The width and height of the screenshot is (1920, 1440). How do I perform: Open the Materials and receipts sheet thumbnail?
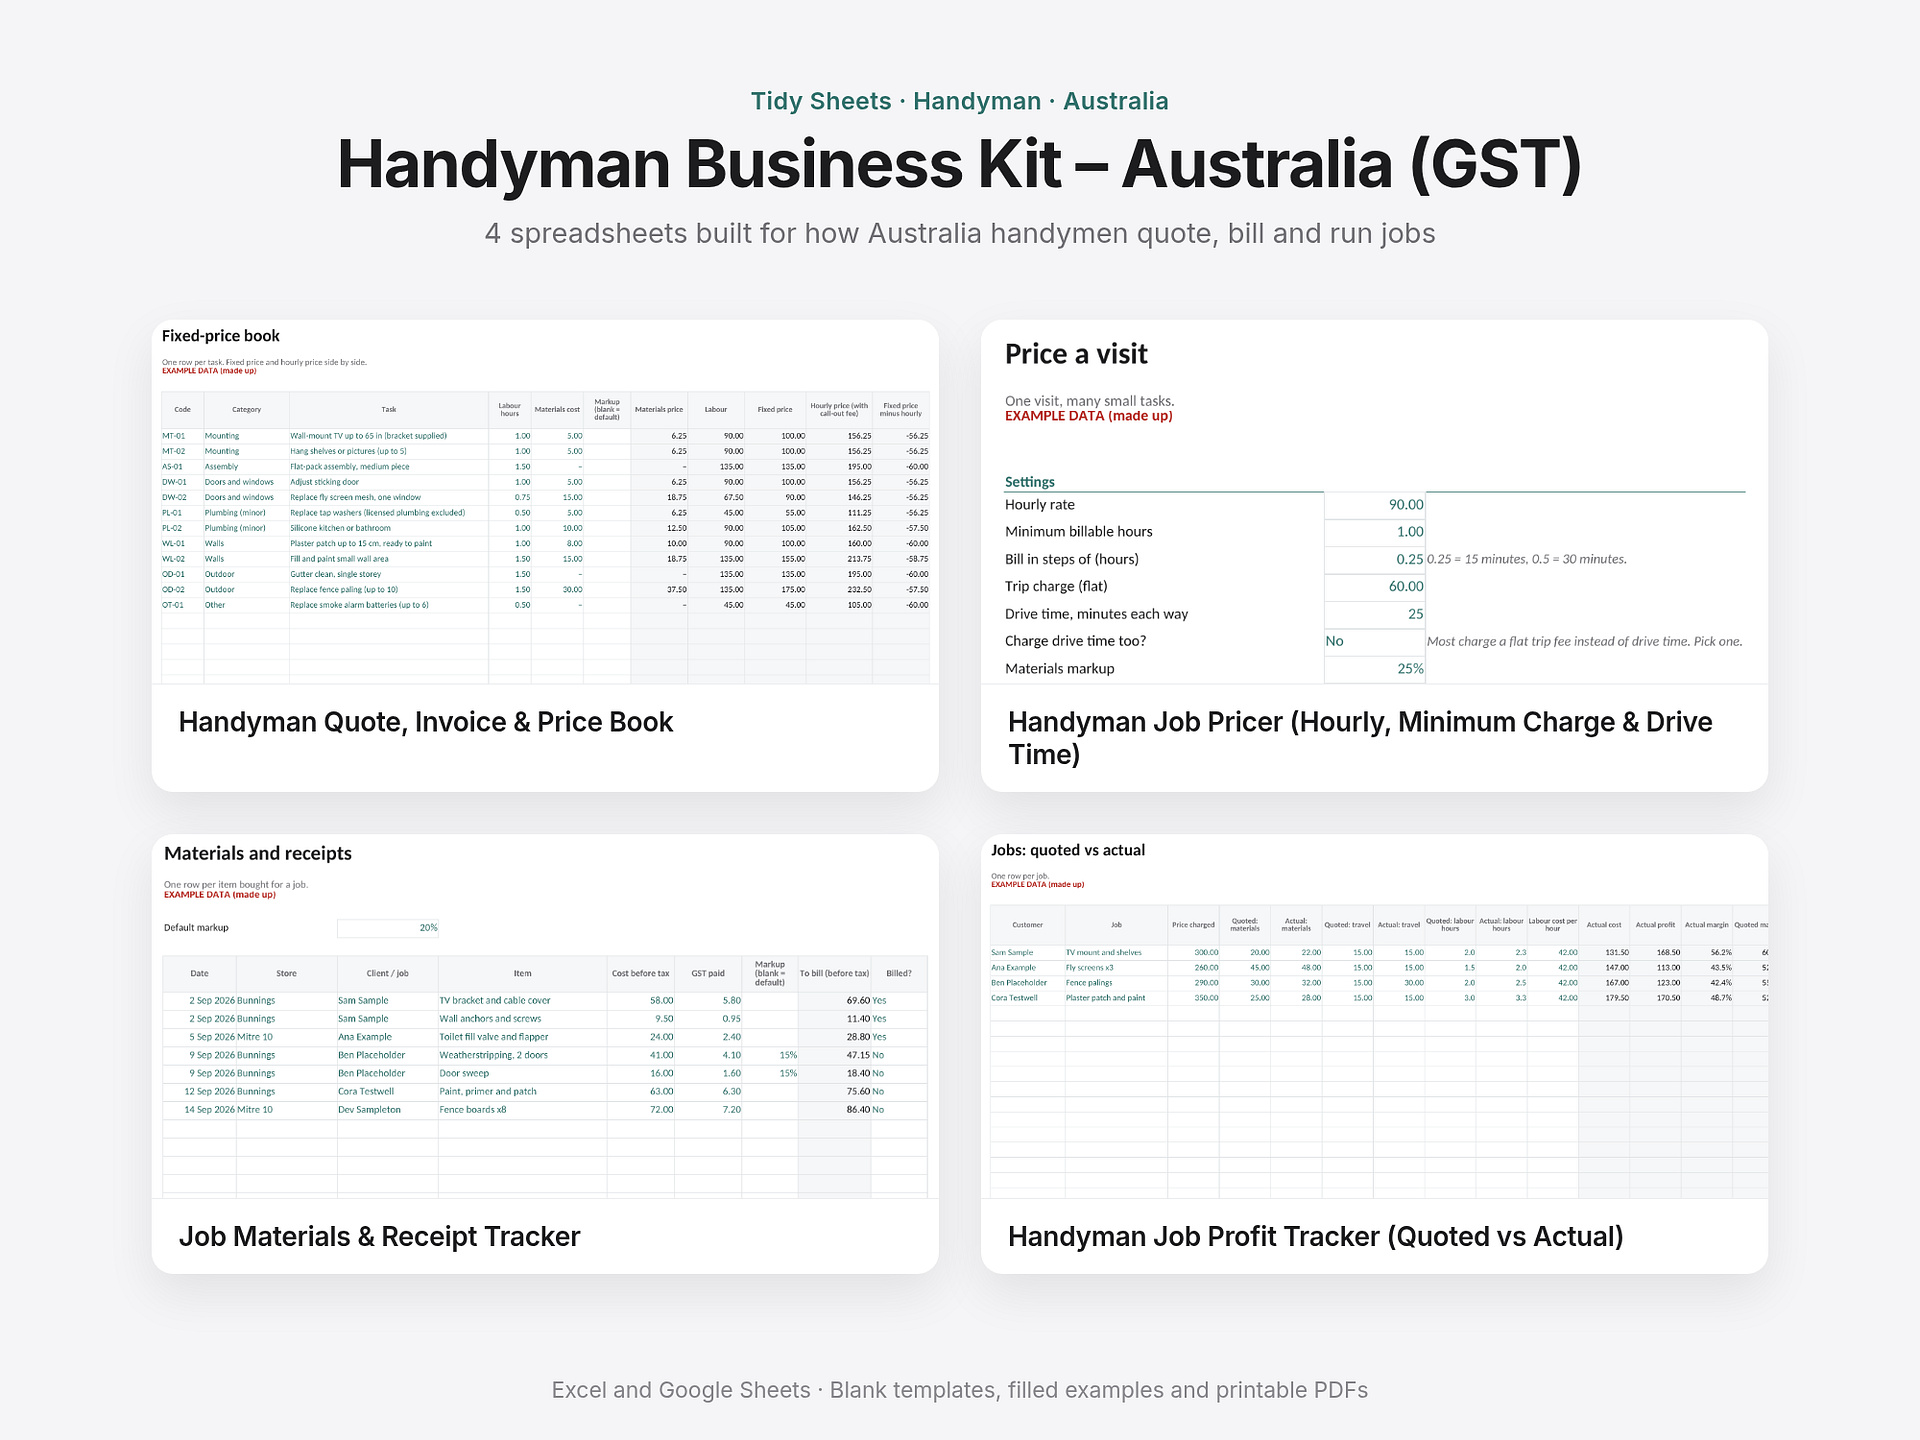(545, 1016)
